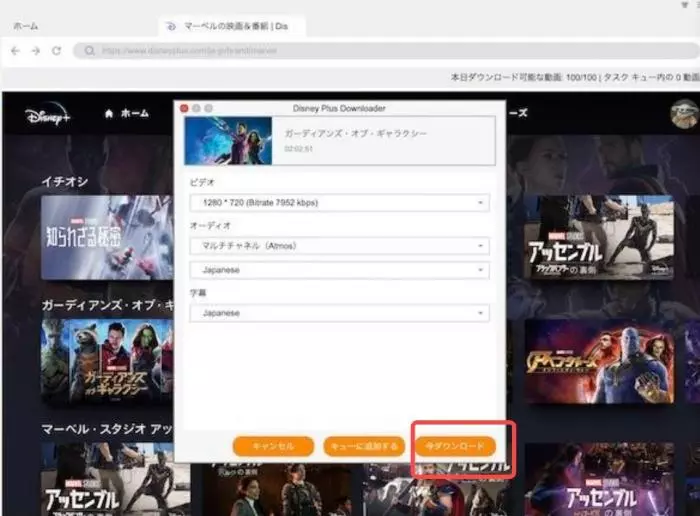
Task: Click the Disney tab favicon
Action: point(171,26)
